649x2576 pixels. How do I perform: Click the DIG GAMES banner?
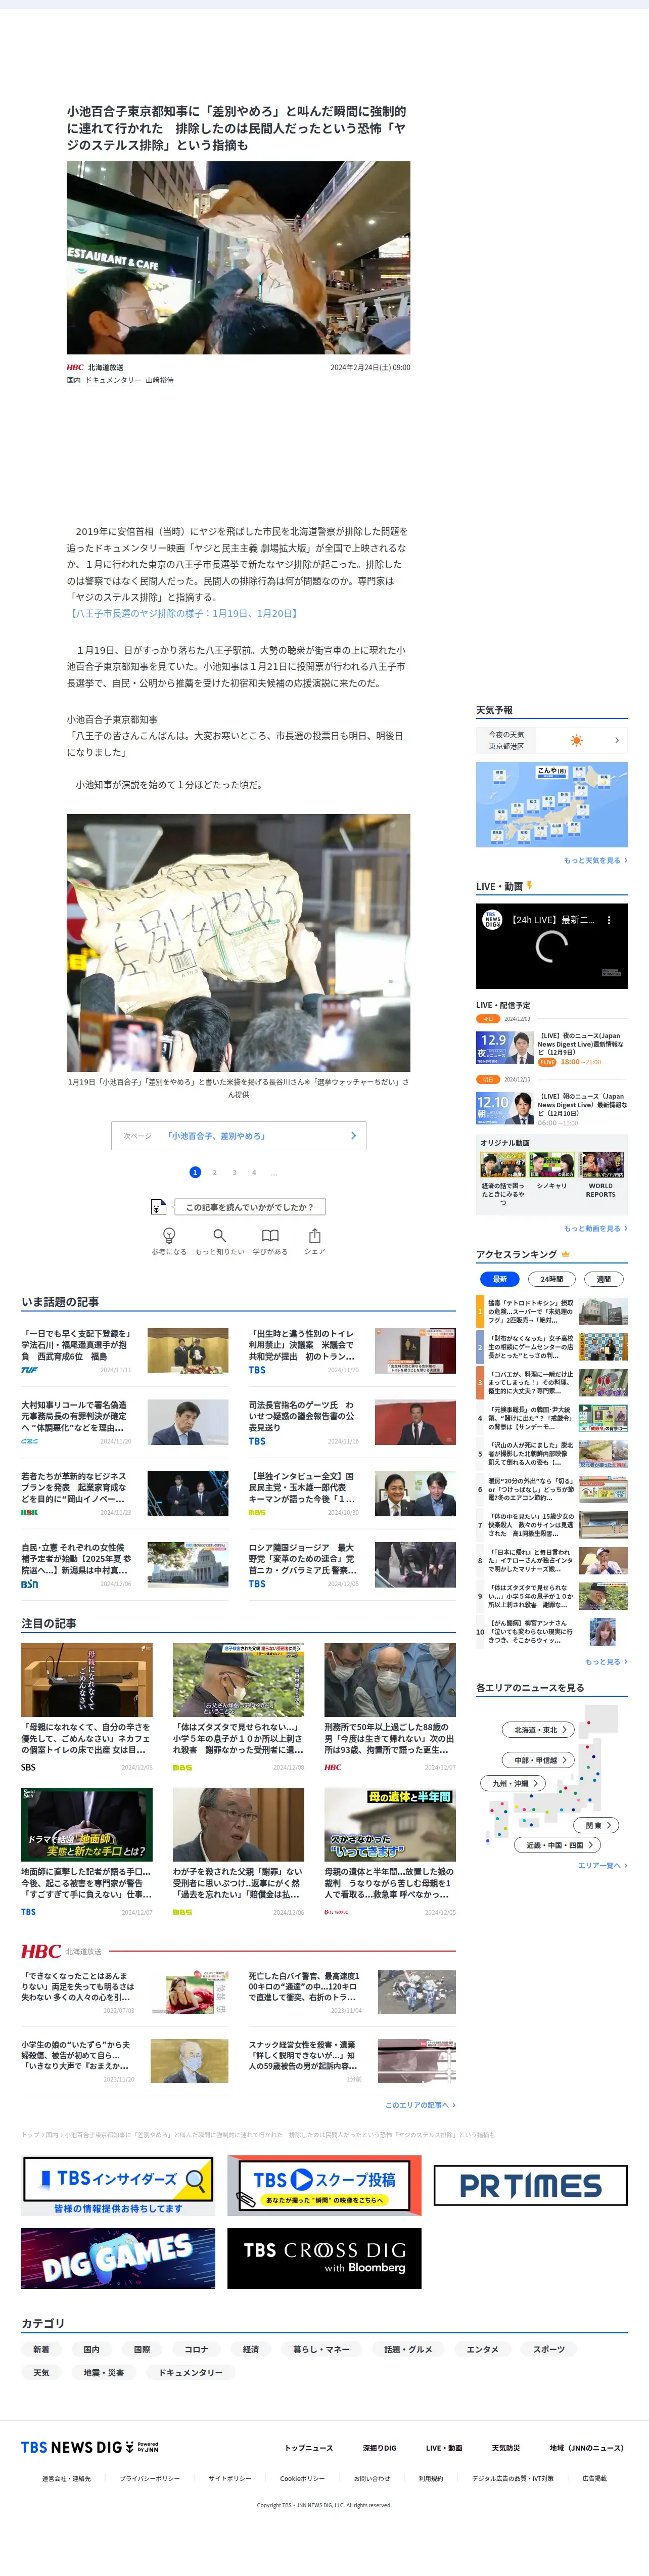click(118, 2258)
